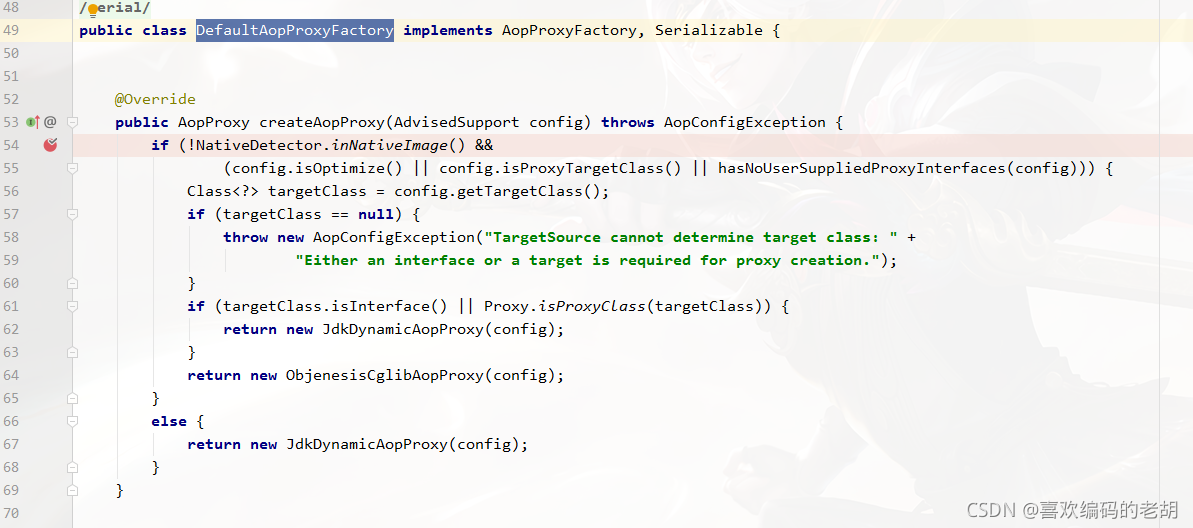The width and height of the screenshot is (1193, 528).
Task: Click the fold end marker on line 63
Action: pos(72,352)
